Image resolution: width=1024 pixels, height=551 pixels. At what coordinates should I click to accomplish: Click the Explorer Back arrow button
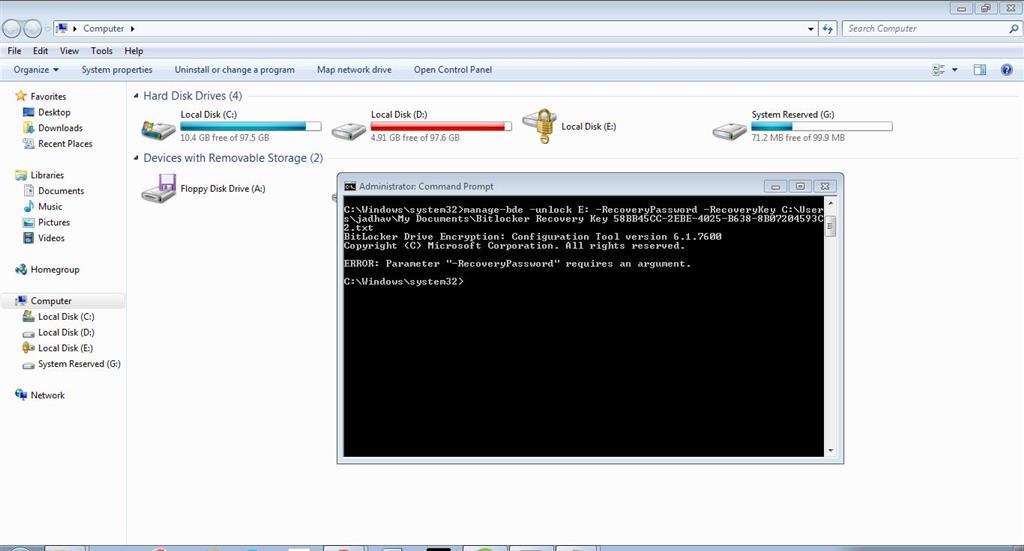coord(12,29)
